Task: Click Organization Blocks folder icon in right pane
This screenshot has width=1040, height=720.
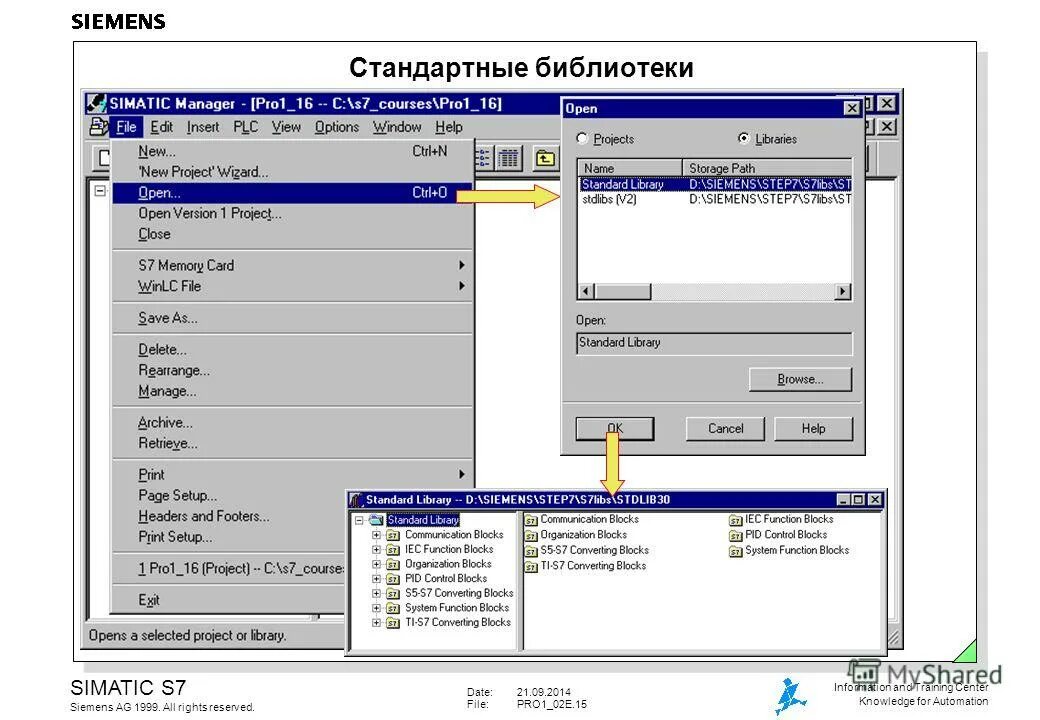Action: [531, 535]
